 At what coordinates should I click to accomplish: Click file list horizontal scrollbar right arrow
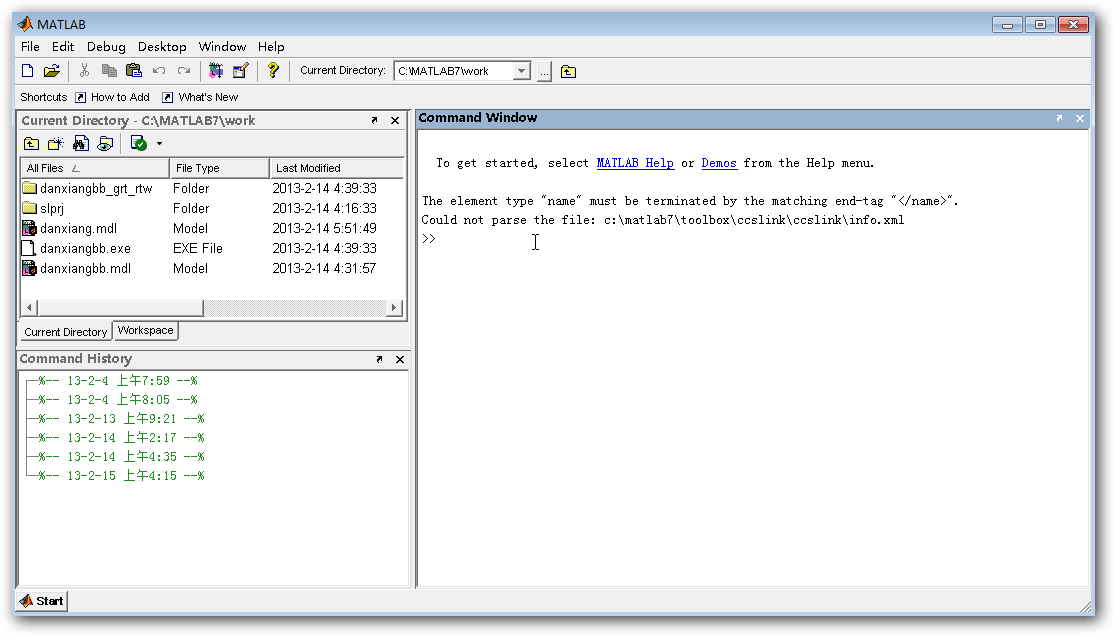[x=394, y=308]
